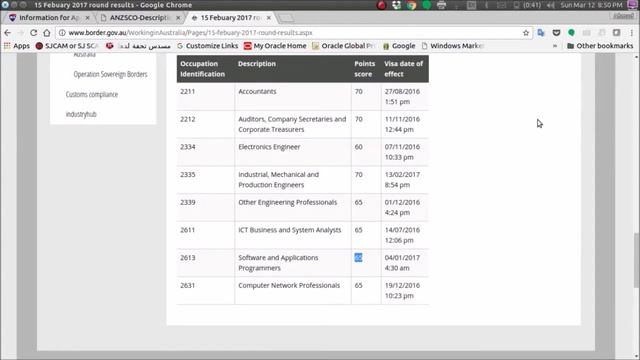Open the clock showing Sun Mar 12
Screen dimensions: 640x360
pos(591,5)
